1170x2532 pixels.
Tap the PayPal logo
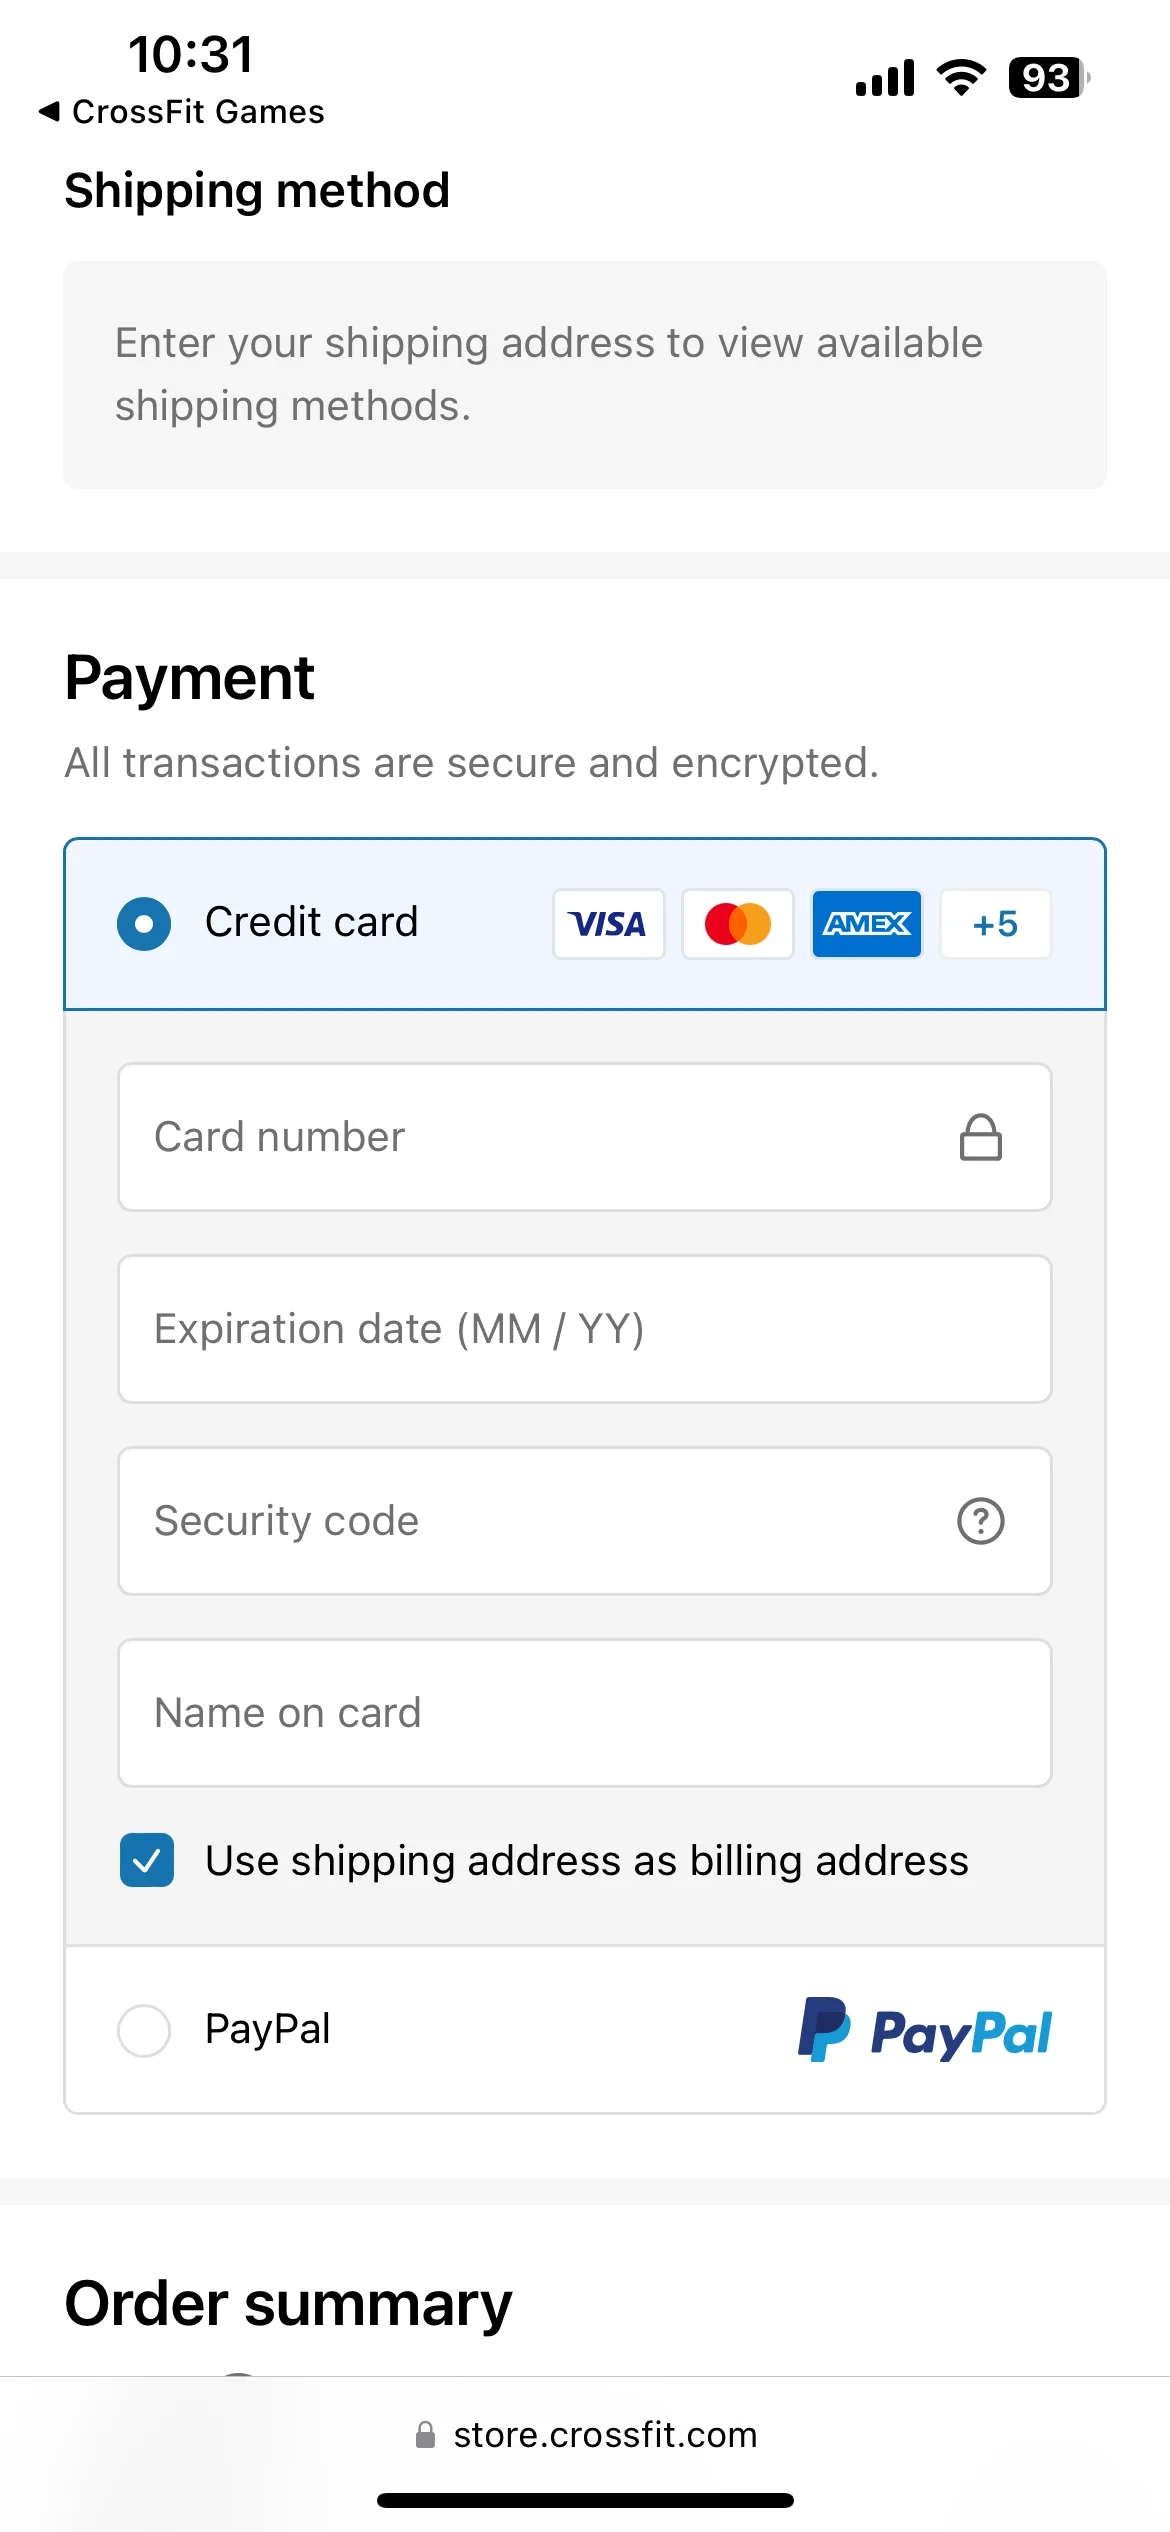[924, 2030]
